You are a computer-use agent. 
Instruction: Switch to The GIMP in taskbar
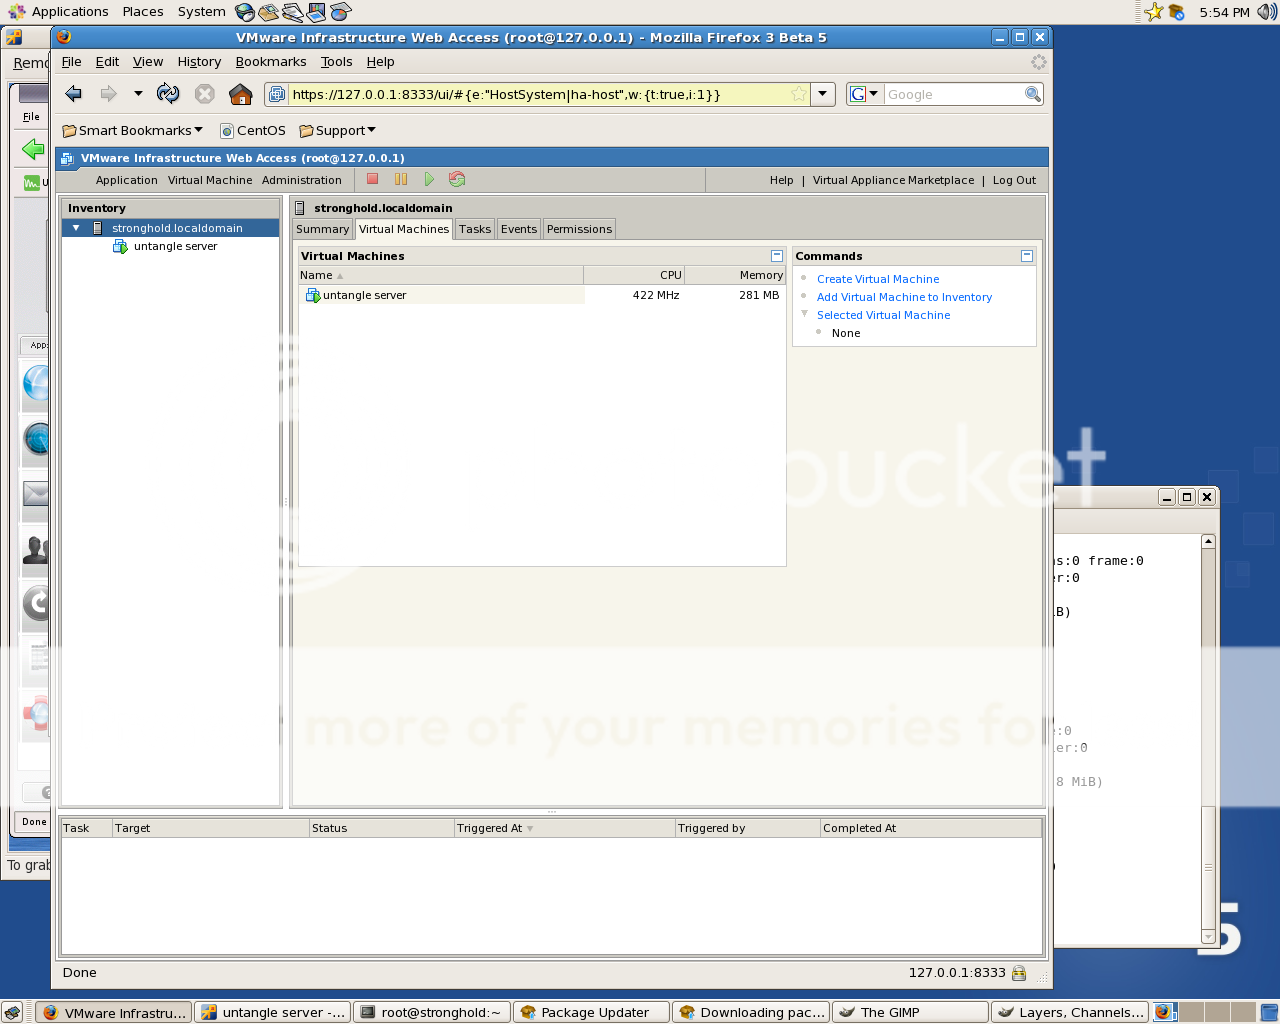coord(910,1012)
